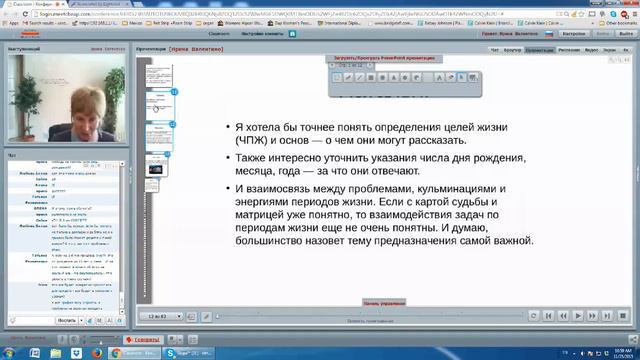
Task: Open Dropbox from the Windows taskbar
Action: tap(76, 353)
